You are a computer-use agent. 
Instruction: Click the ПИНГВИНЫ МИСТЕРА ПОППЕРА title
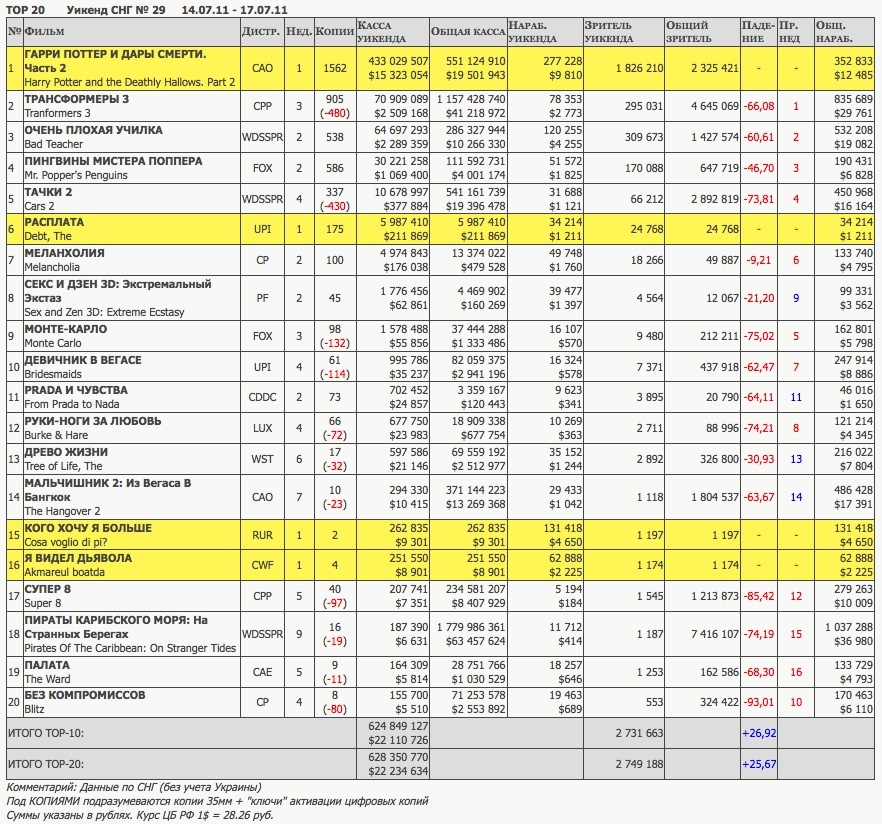113,161
